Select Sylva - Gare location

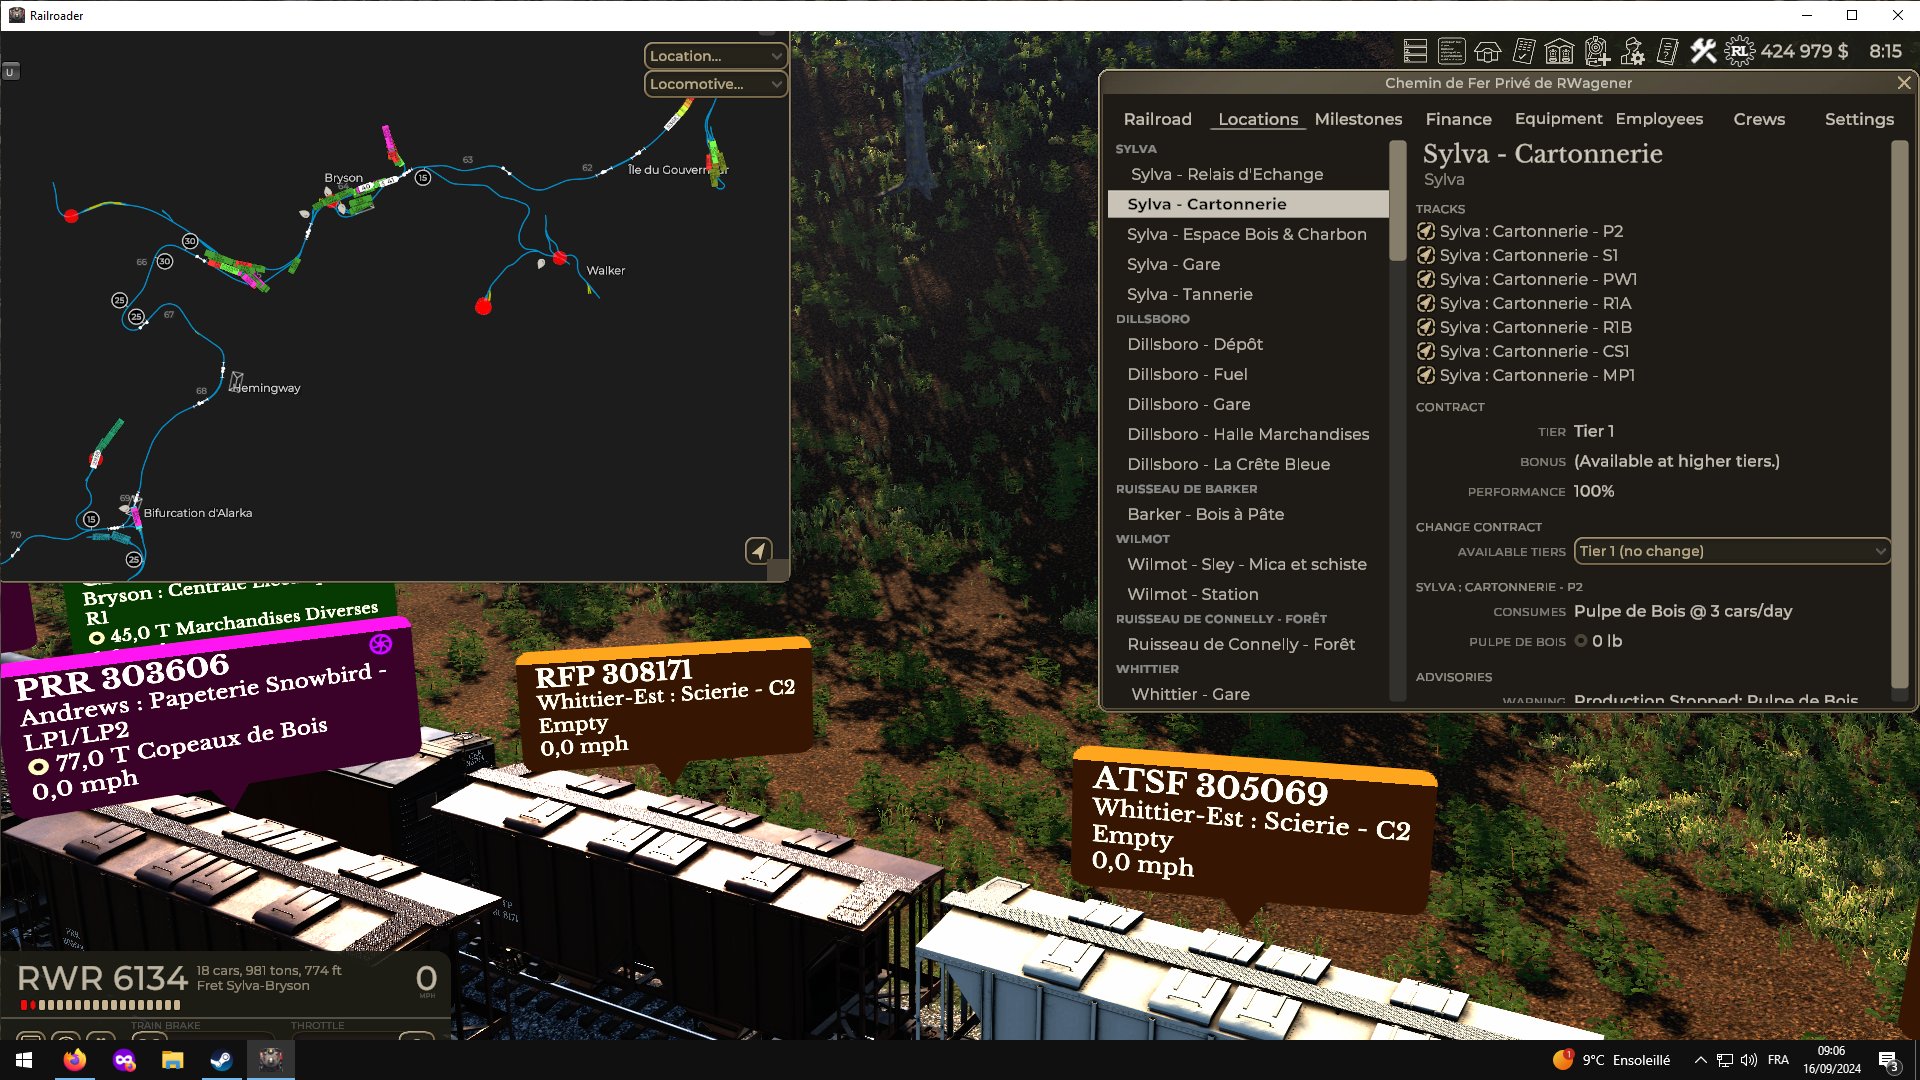point(1247,264)
